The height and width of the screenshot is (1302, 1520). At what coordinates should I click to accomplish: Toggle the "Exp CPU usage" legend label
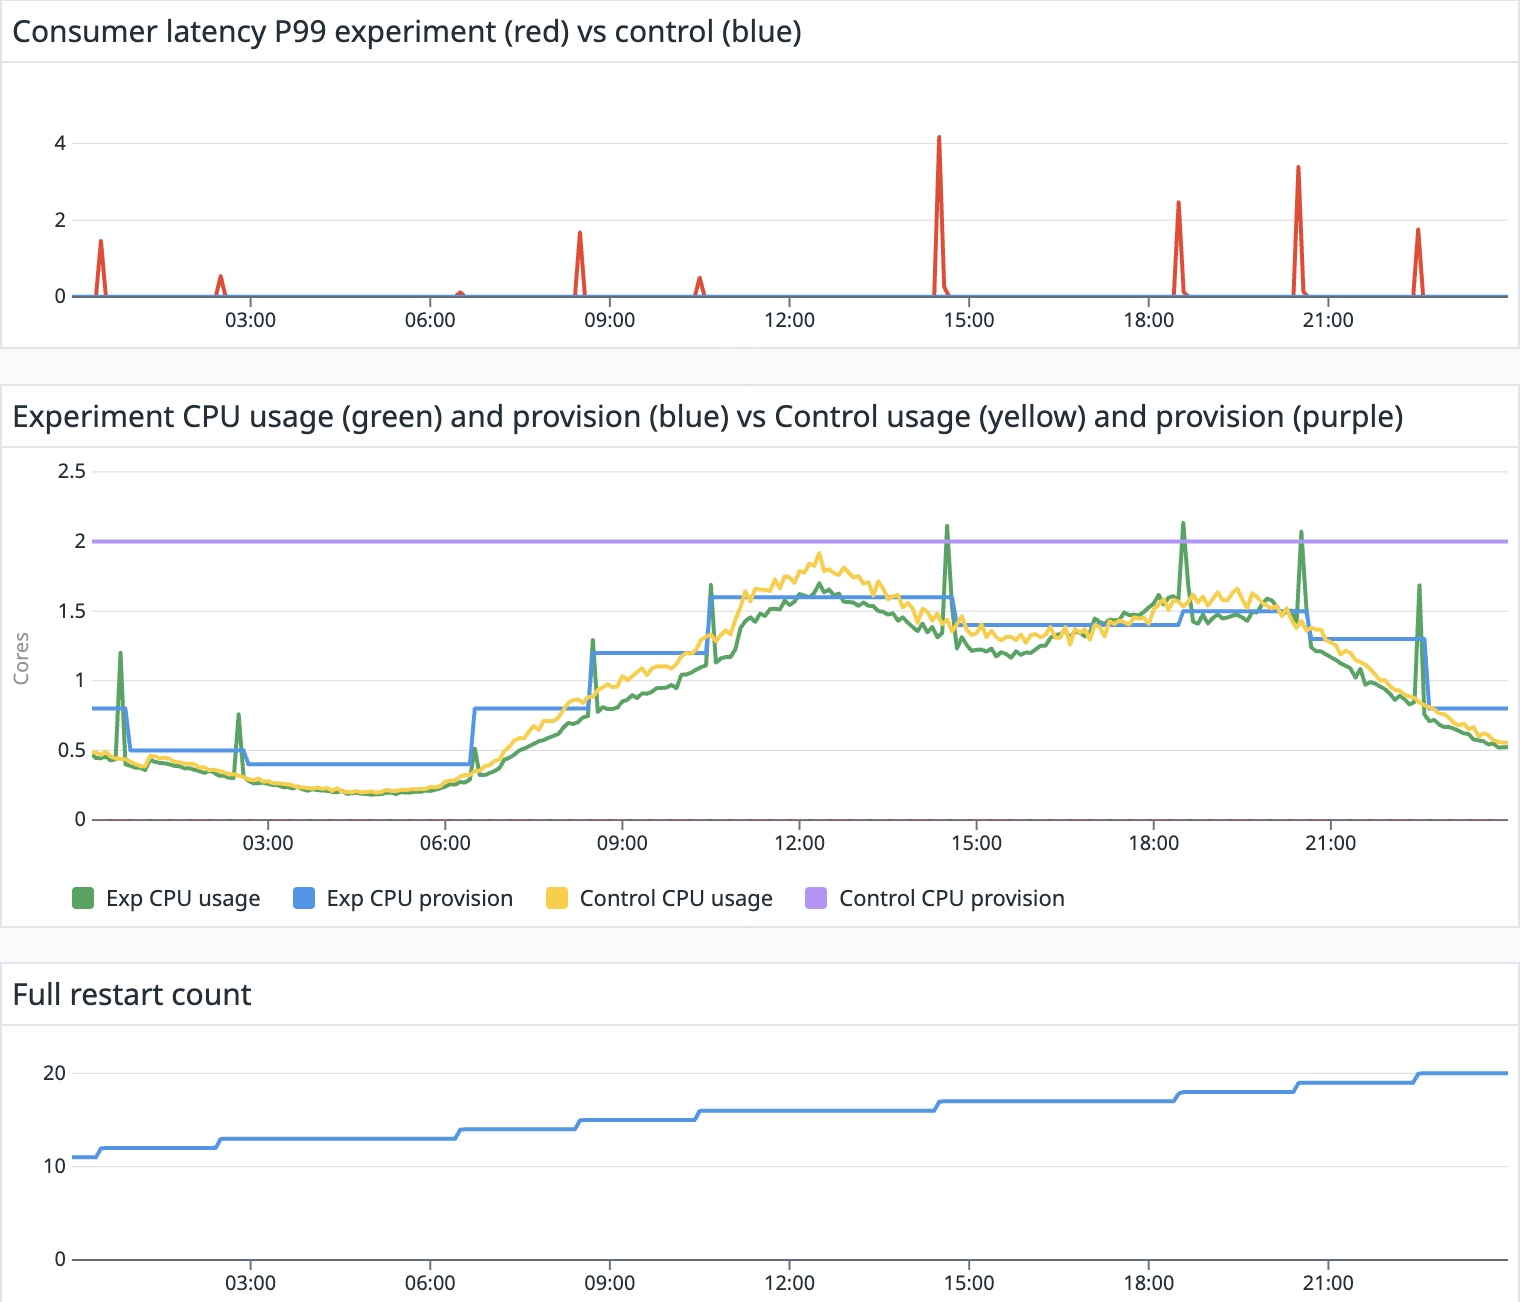(183, 898)
